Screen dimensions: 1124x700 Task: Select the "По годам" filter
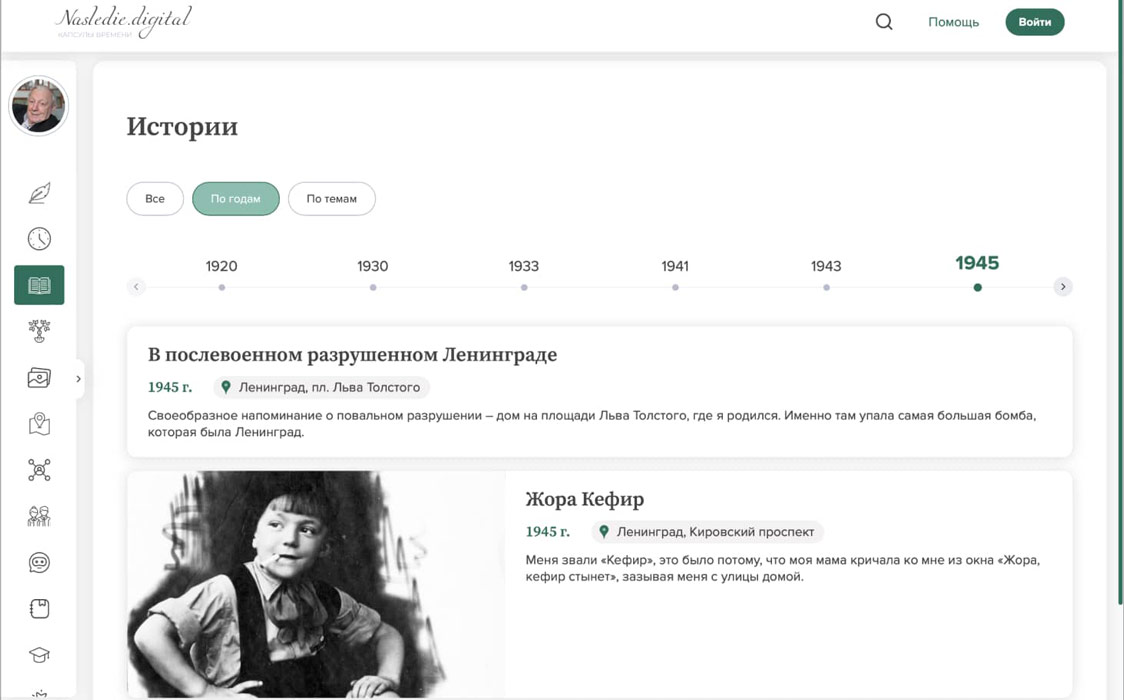236,198
